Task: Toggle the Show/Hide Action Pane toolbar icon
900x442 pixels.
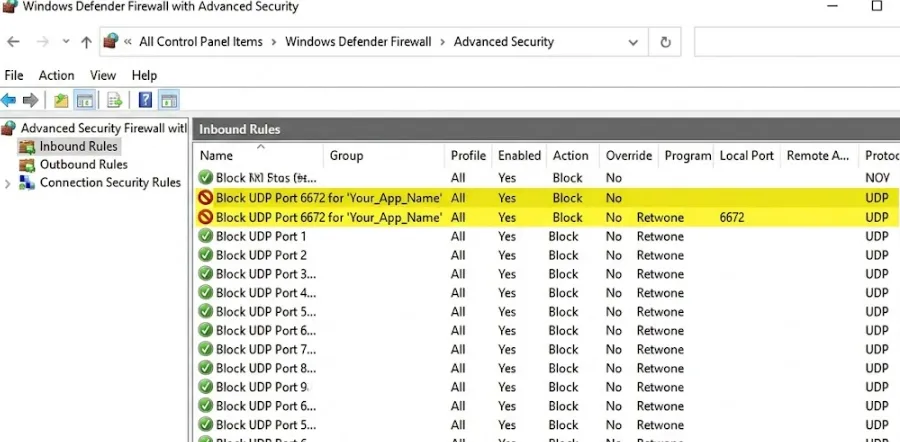Action: pyautogui.click(x=169, y=100)
